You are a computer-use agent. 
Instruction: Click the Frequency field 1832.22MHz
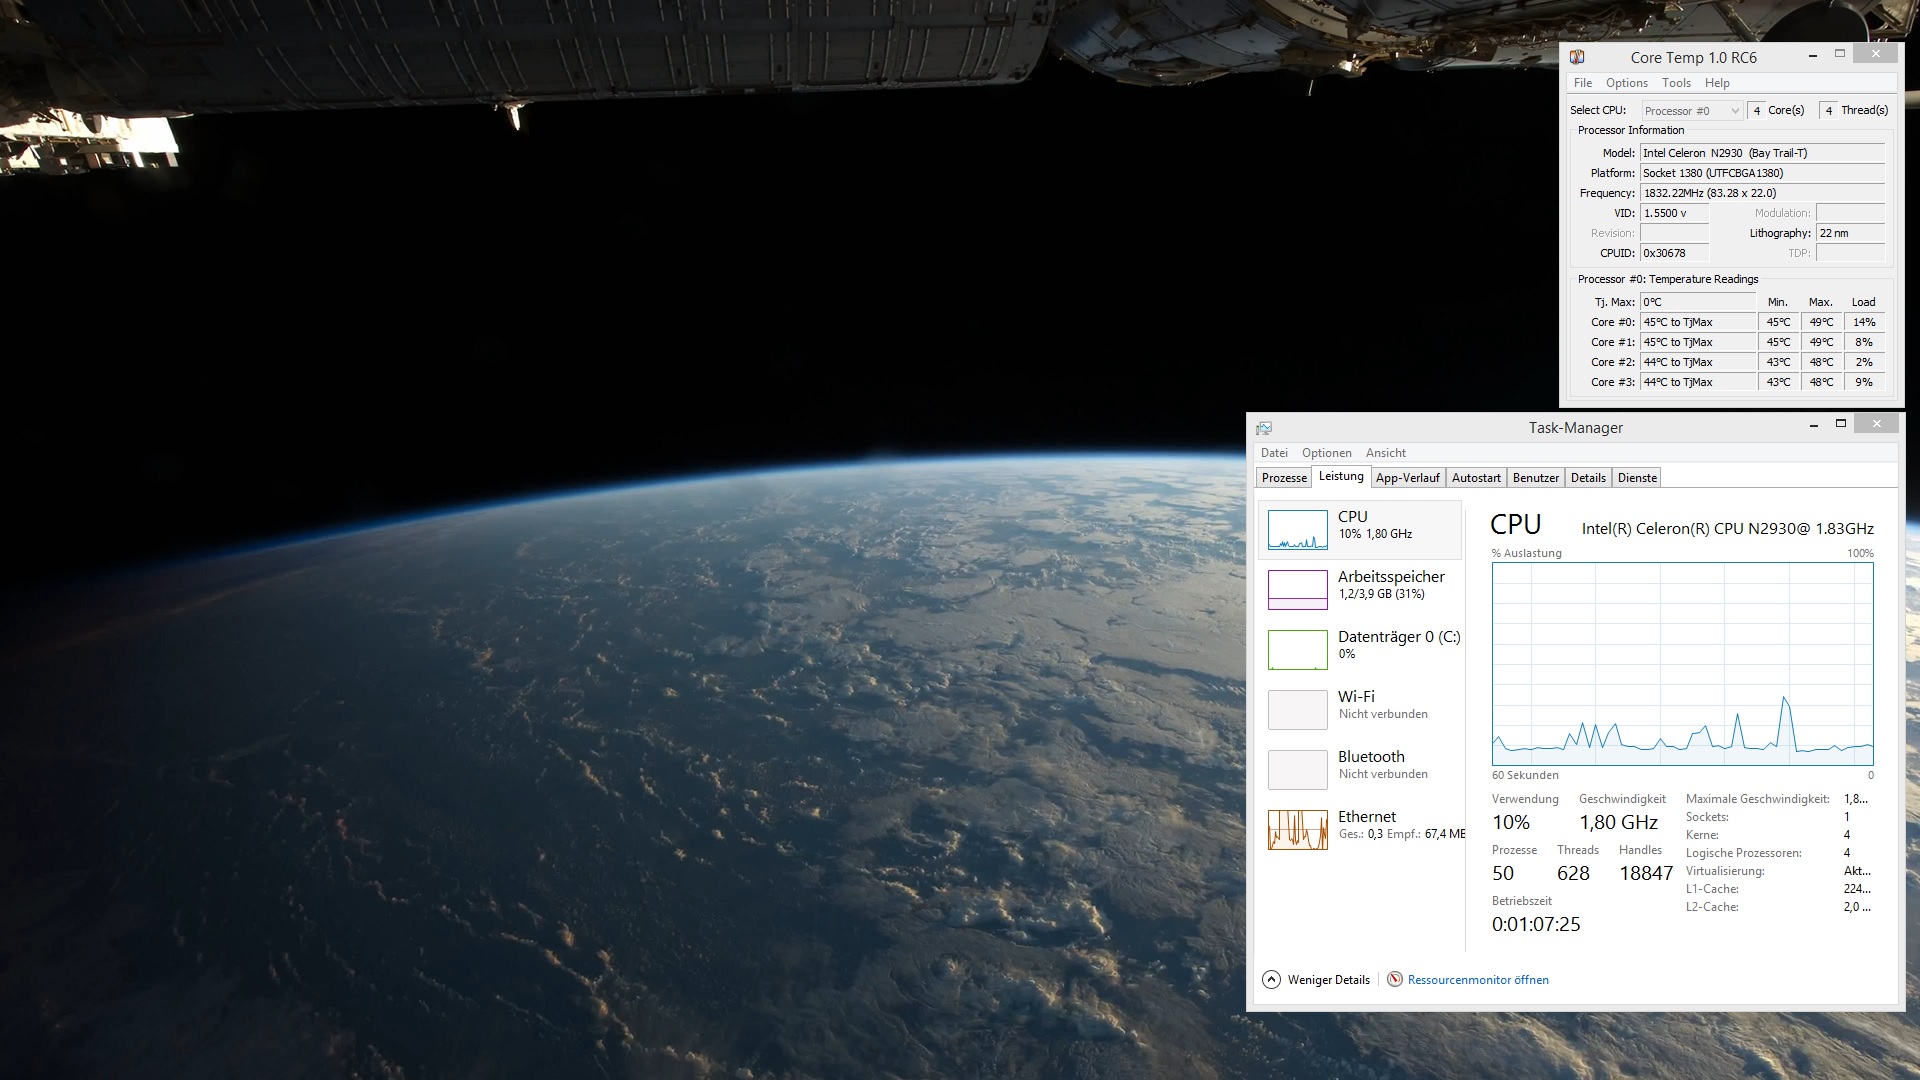[1762, 193]
